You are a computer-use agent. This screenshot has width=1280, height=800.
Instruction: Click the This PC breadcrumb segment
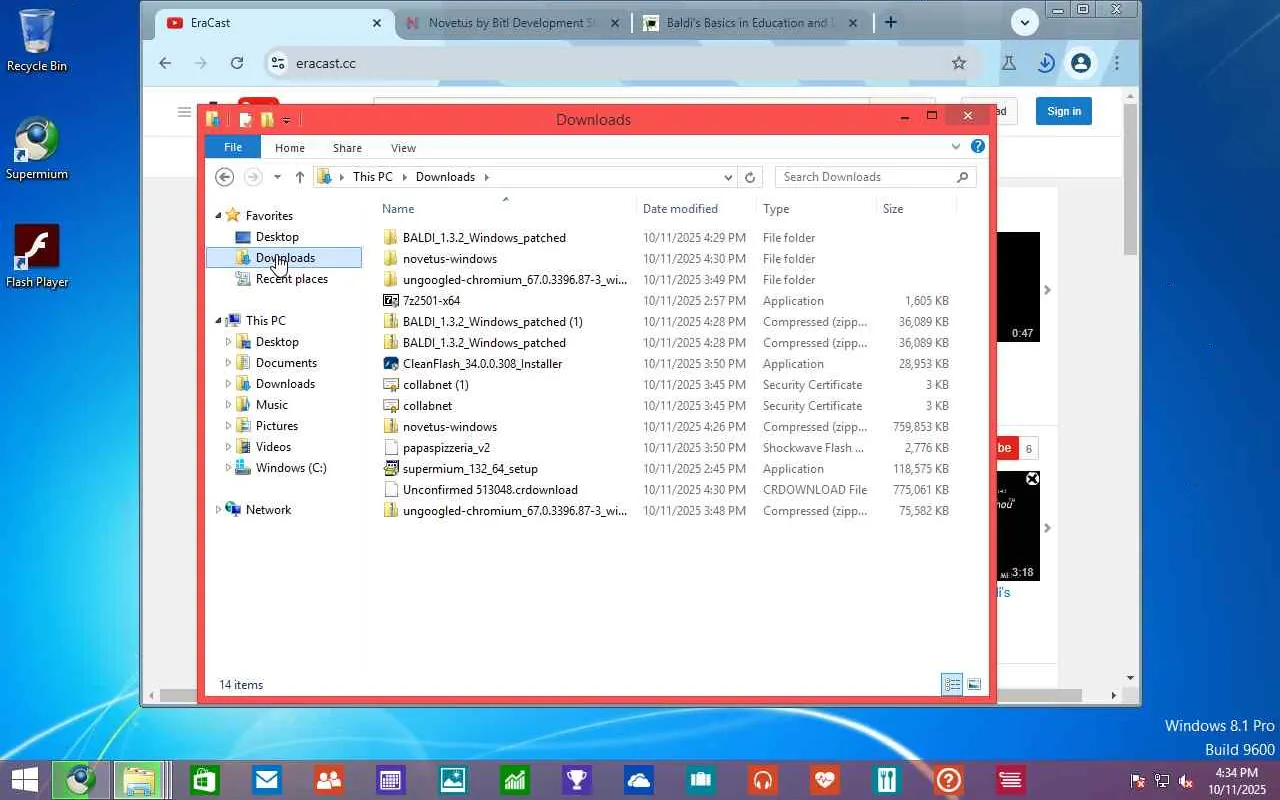click(x=372, y=177)
